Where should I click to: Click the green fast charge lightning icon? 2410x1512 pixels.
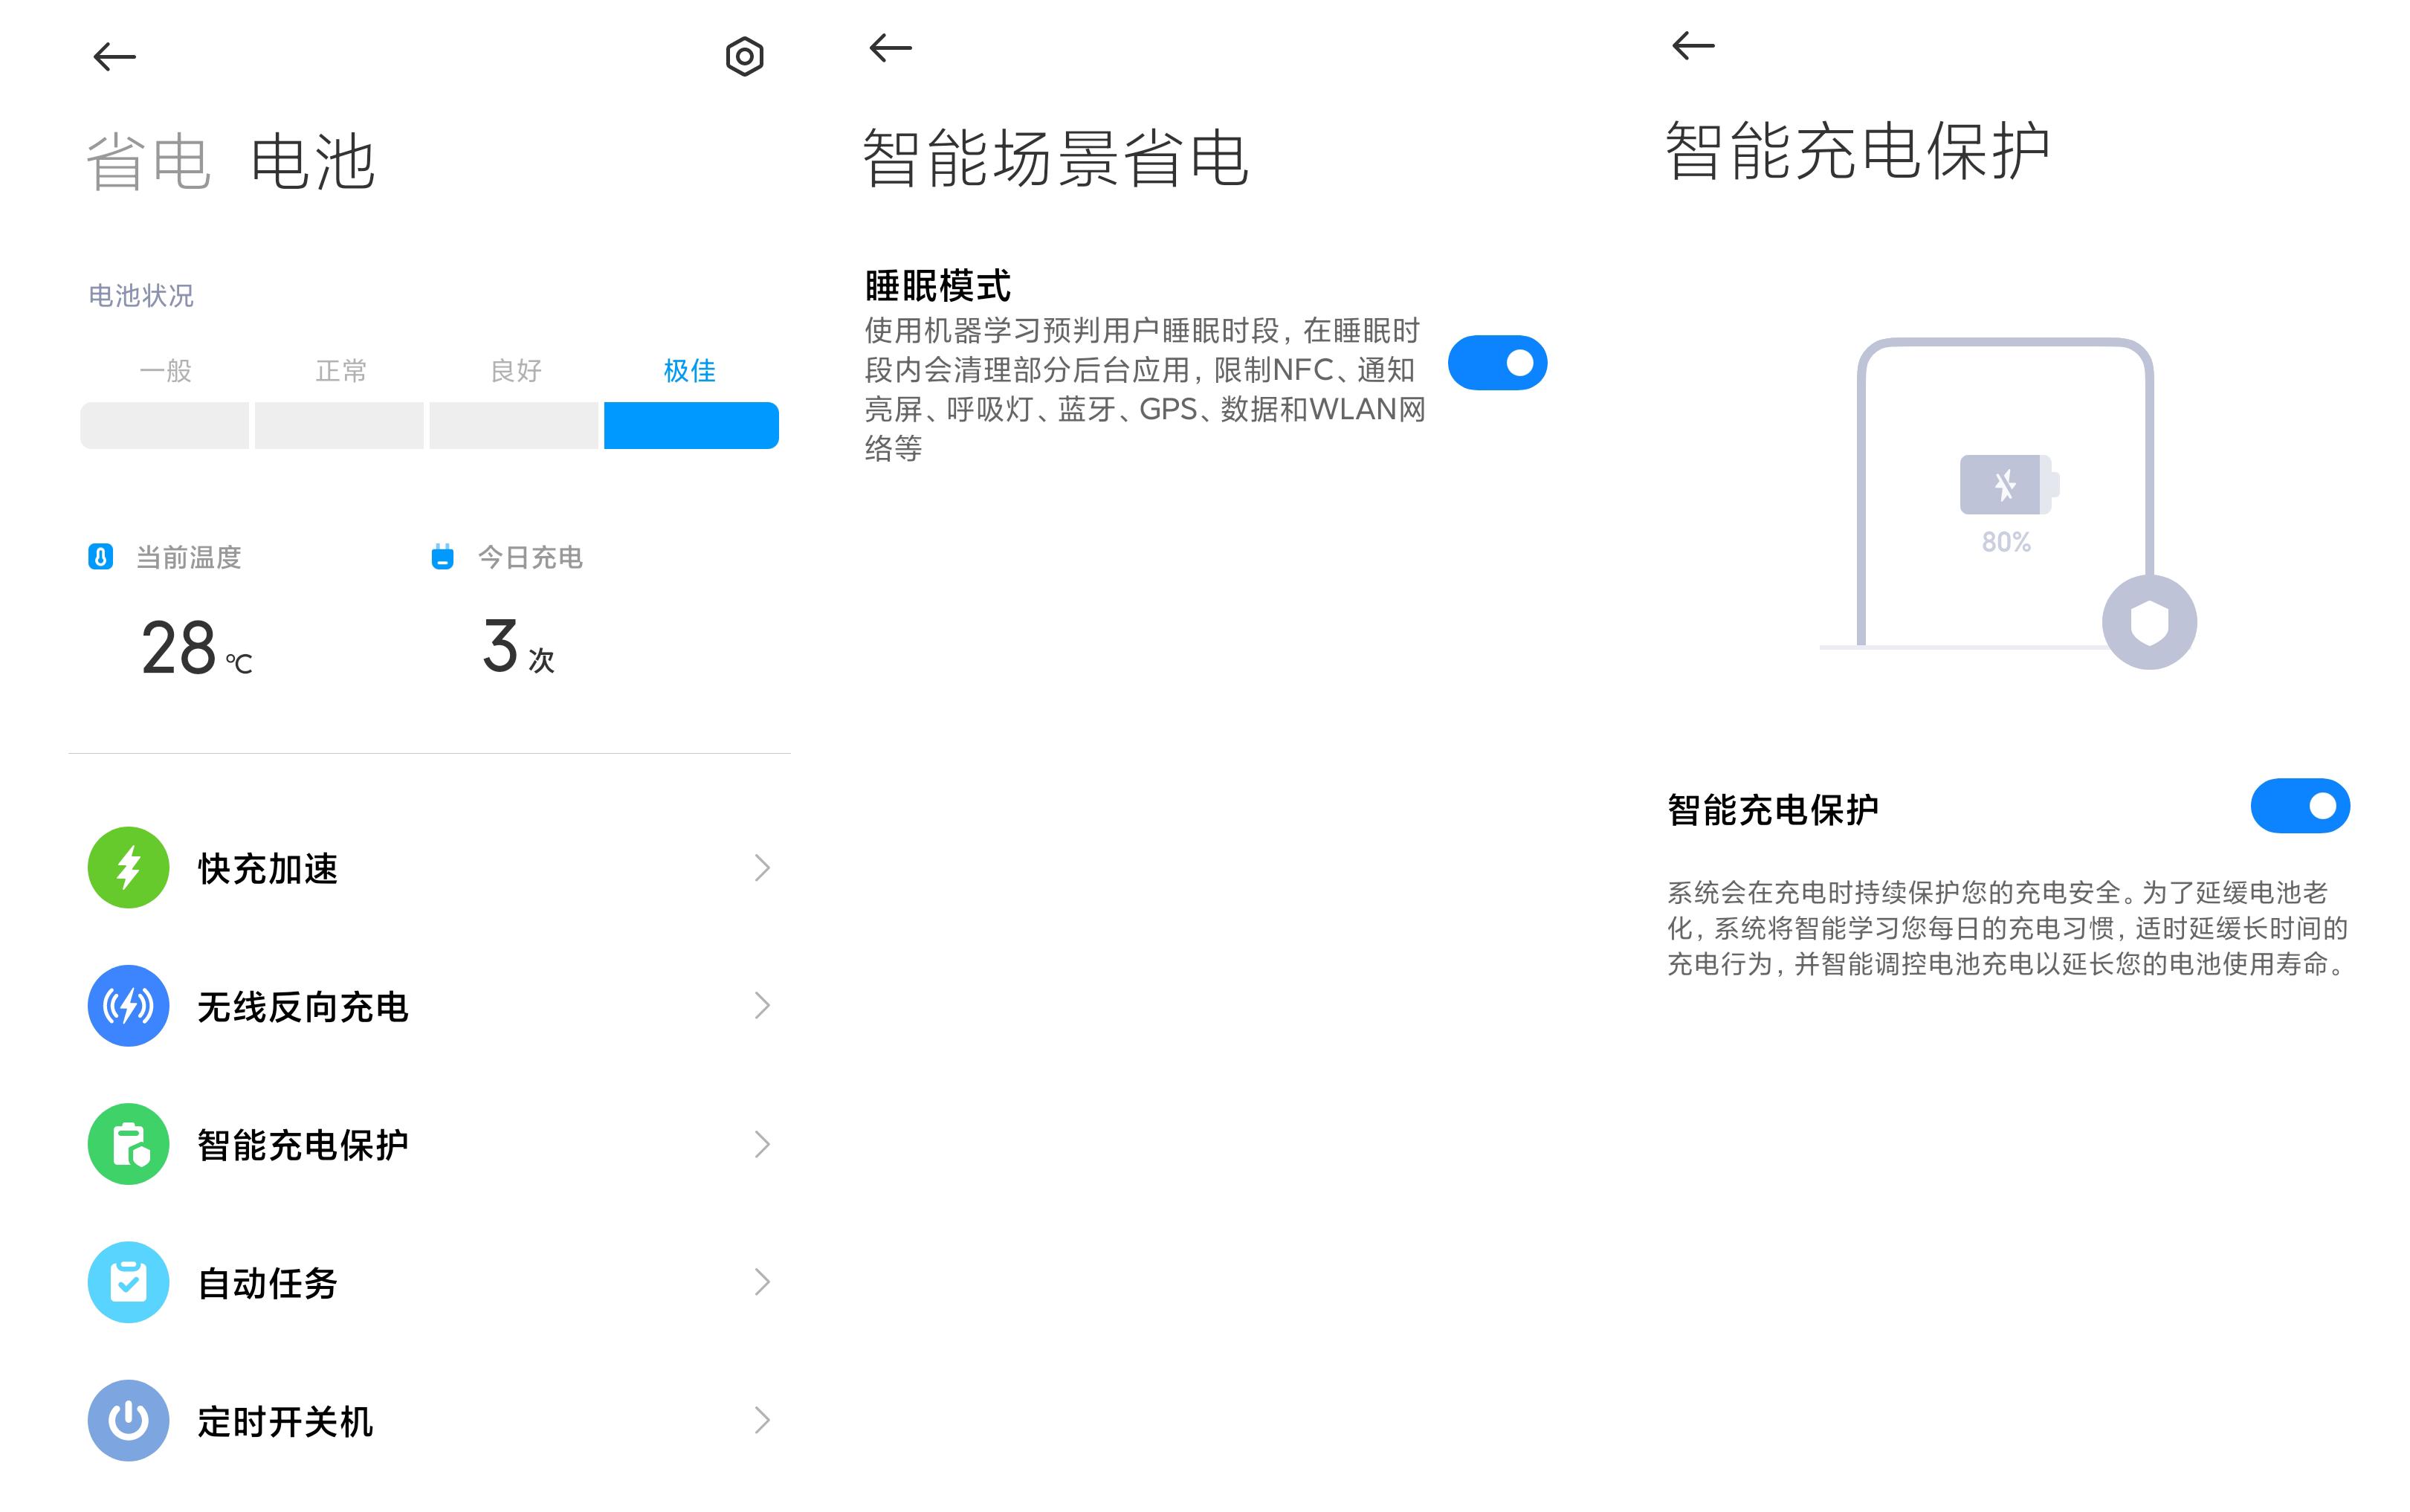tap(128, 867)
